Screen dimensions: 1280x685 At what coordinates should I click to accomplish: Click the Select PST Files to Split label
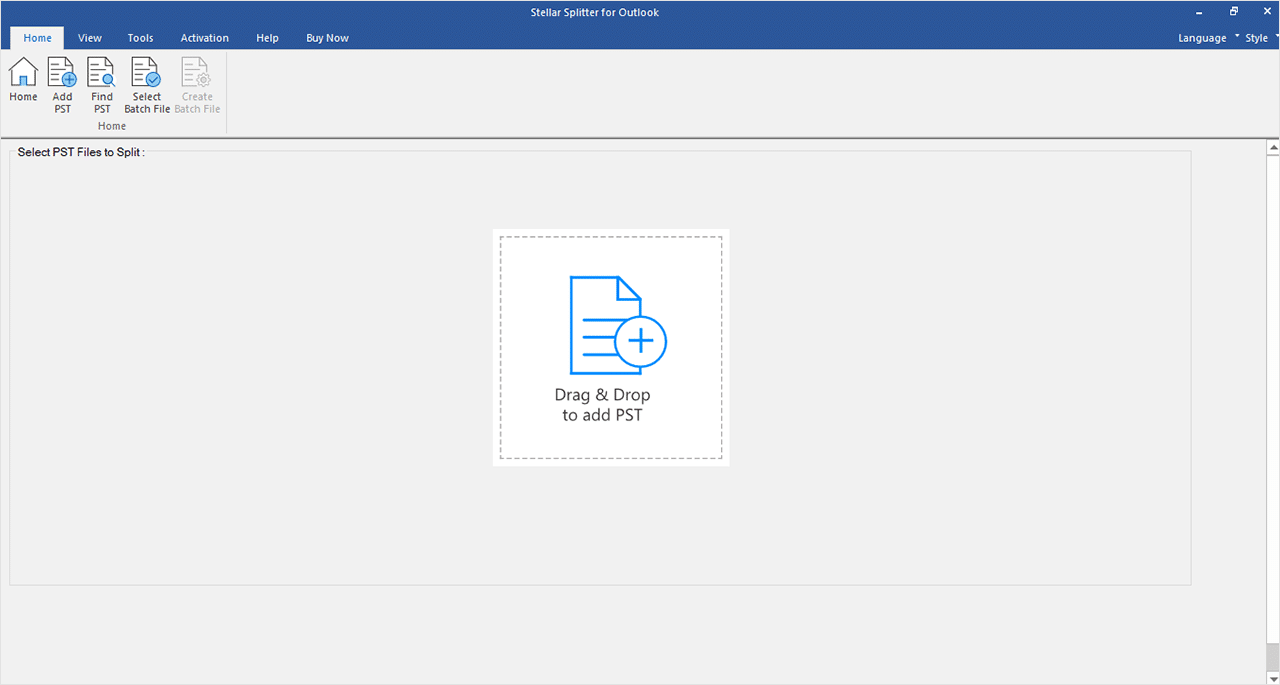[x=80, y=152]
